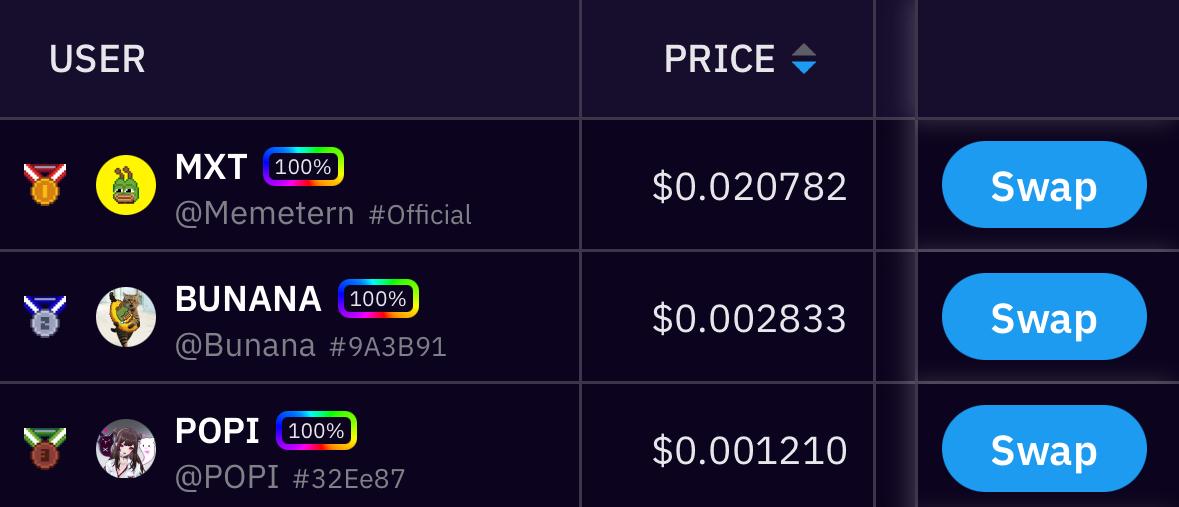Viewport: 1179px width, 507px height.
Task: Open the @POPI profile link
Action: point(227,478)
